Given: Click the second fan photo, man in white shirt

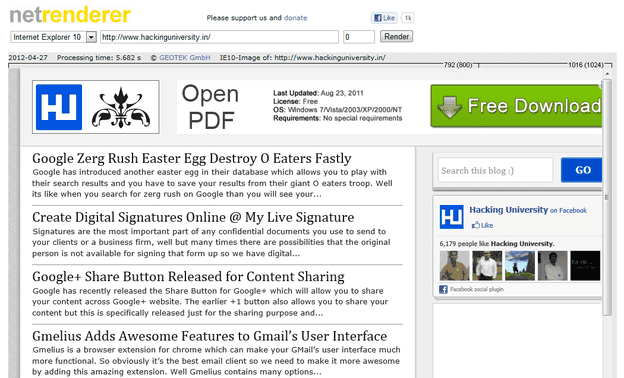Looking at the screenshot, I should pos(487,265).
